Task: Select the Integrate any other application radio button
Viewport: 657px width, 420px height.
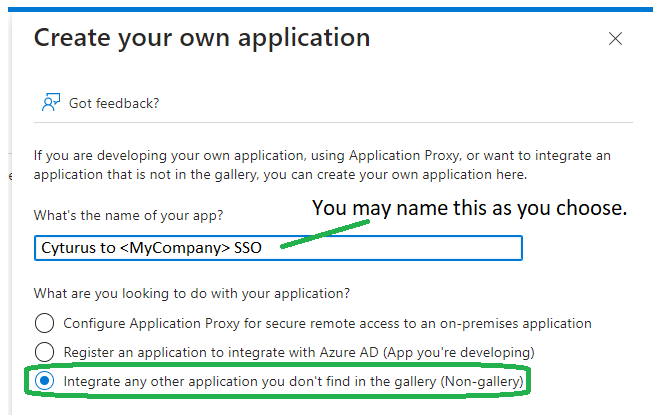Action: pyautogui.click(x=44, y=381)
